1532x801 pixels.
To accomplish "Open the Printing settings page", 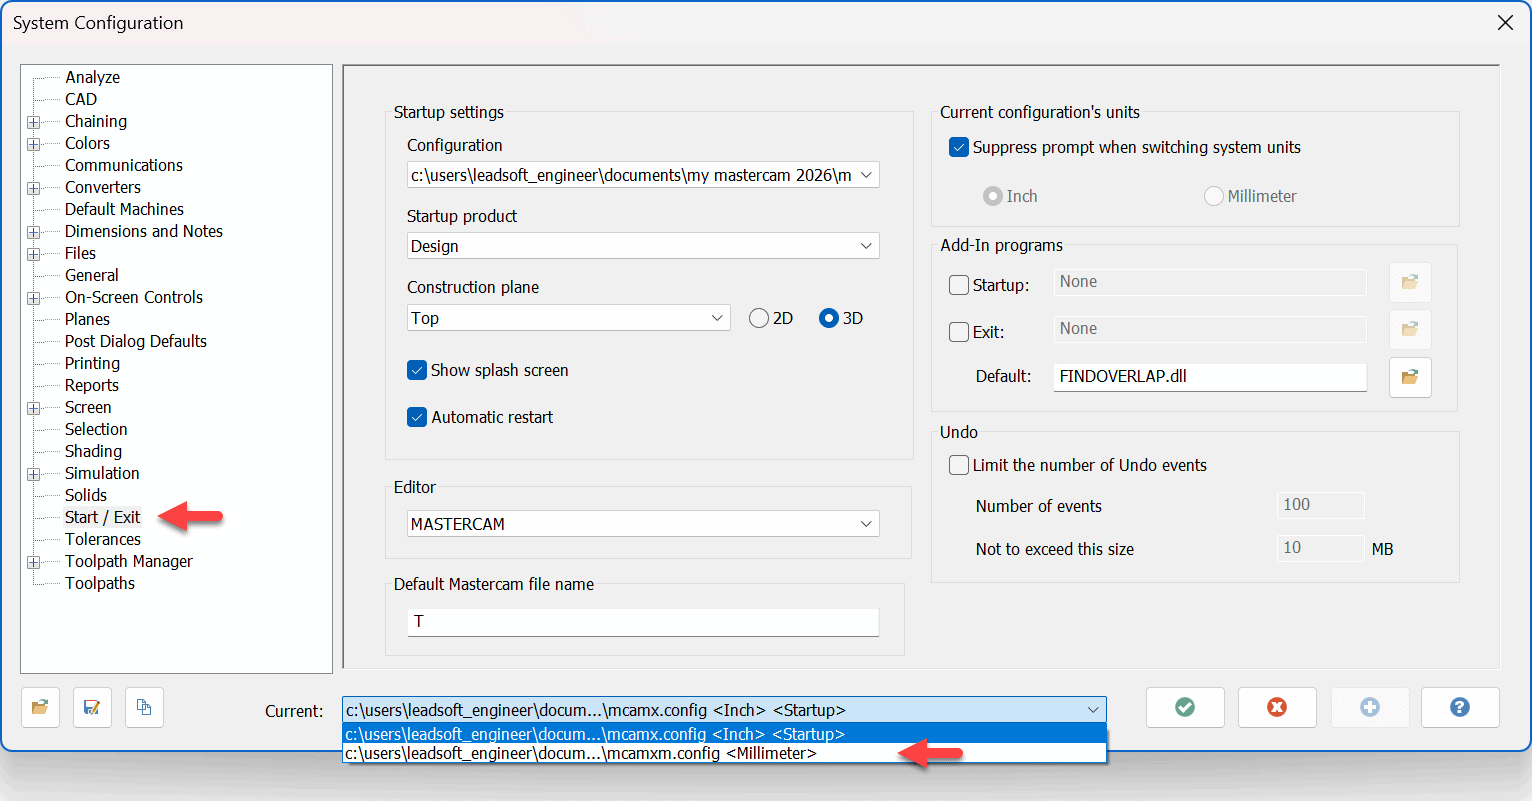I will pyautogui.click(x=92, y=363).
